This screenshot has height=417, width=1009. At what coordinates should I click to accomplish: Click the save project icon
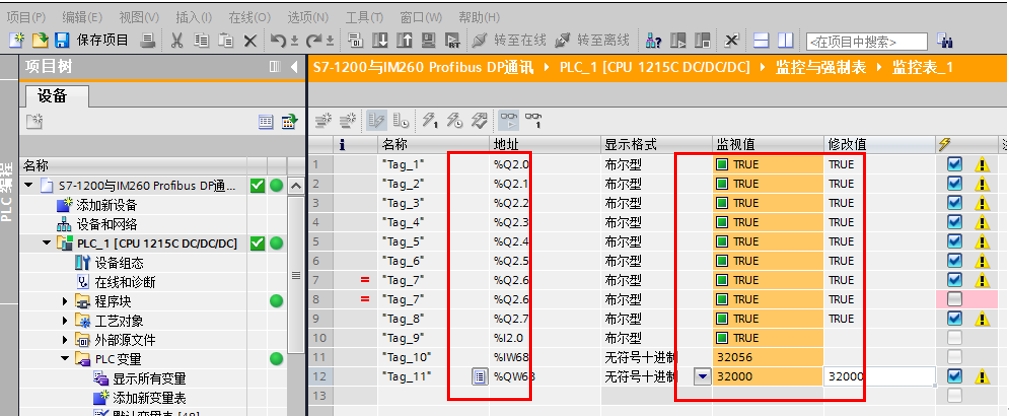coord(61,40)
